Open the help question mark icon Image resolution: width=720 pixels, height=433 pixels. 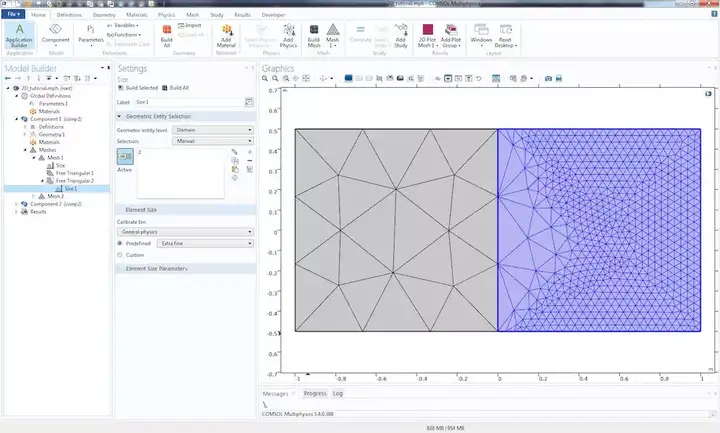(x=714, y=14)
